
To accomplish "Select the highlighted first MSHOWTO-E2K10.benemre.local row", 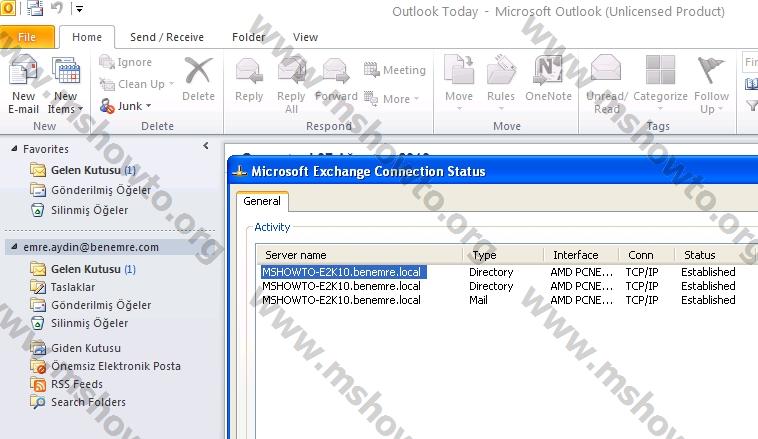I will 343,272.
